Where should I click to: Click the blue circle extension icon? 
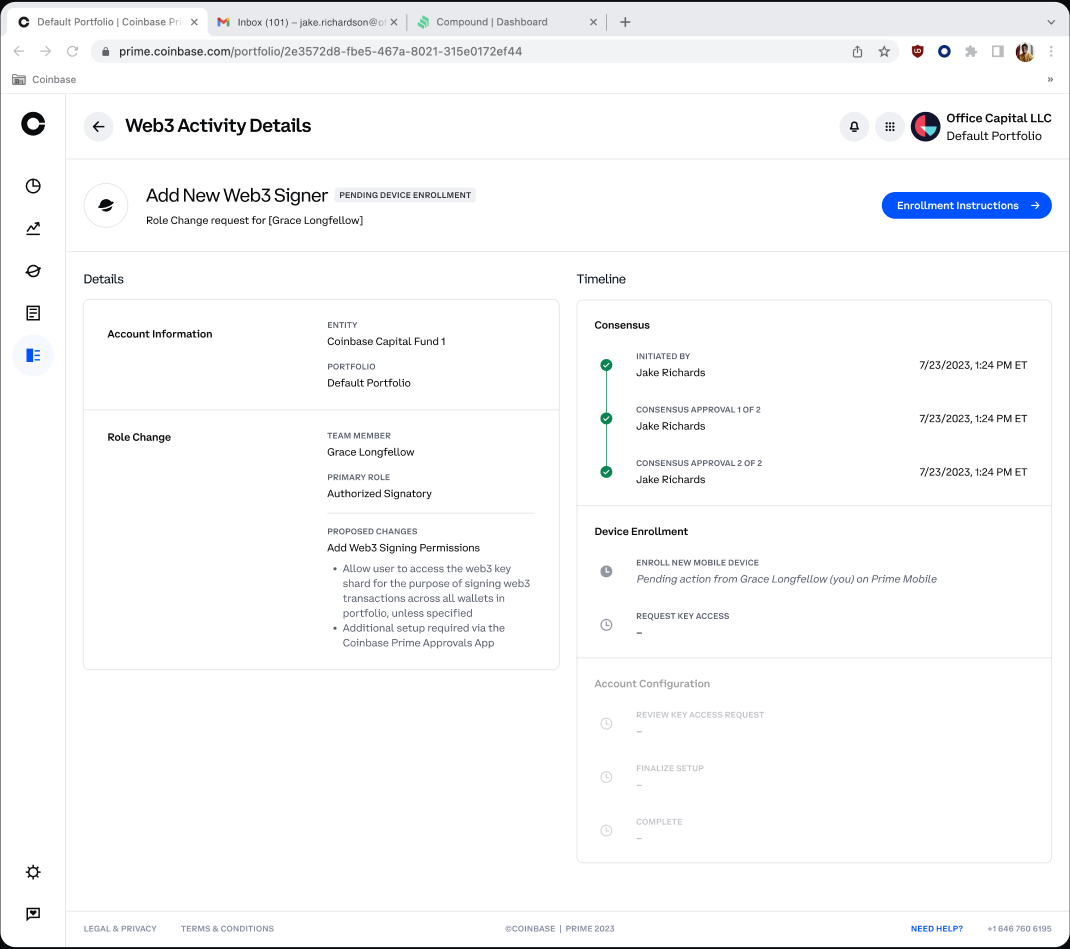944,51
